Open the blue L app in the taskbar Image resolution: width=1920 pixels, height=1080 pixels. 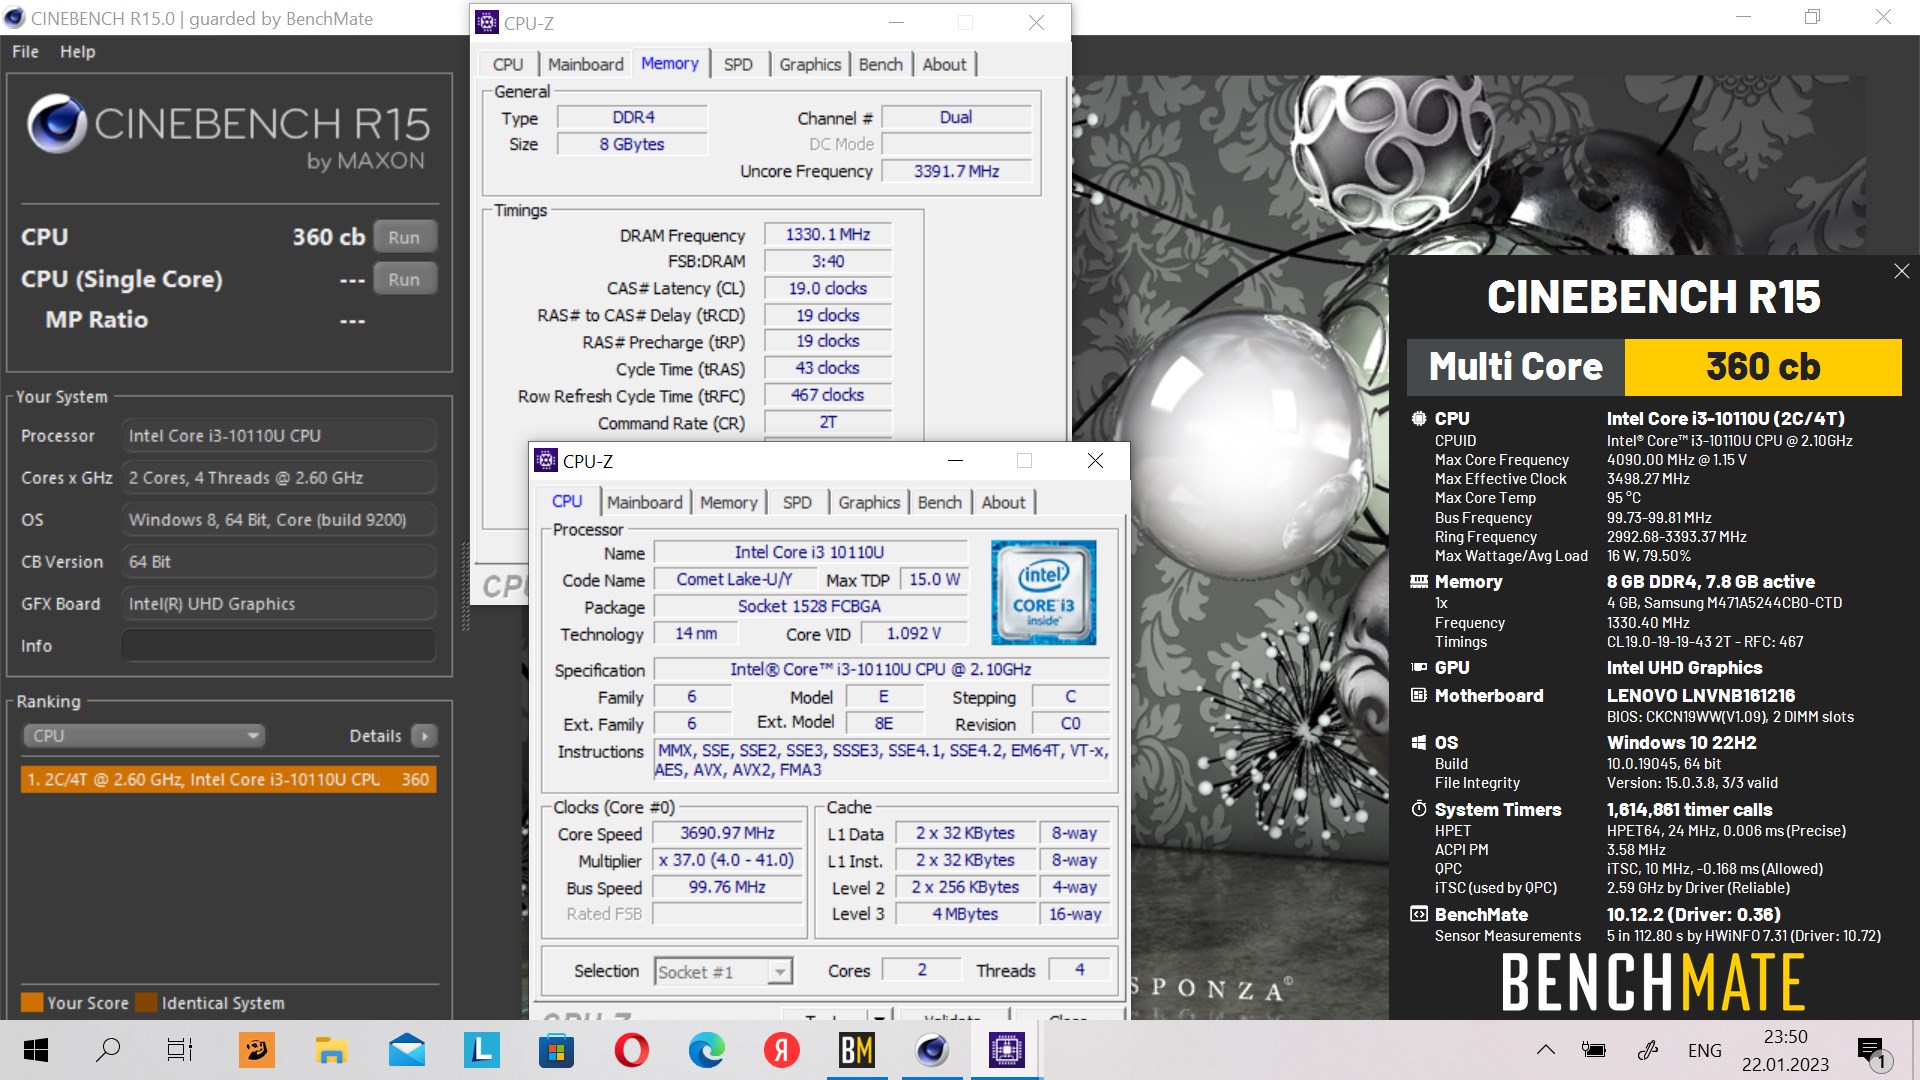click(481, 1050)
